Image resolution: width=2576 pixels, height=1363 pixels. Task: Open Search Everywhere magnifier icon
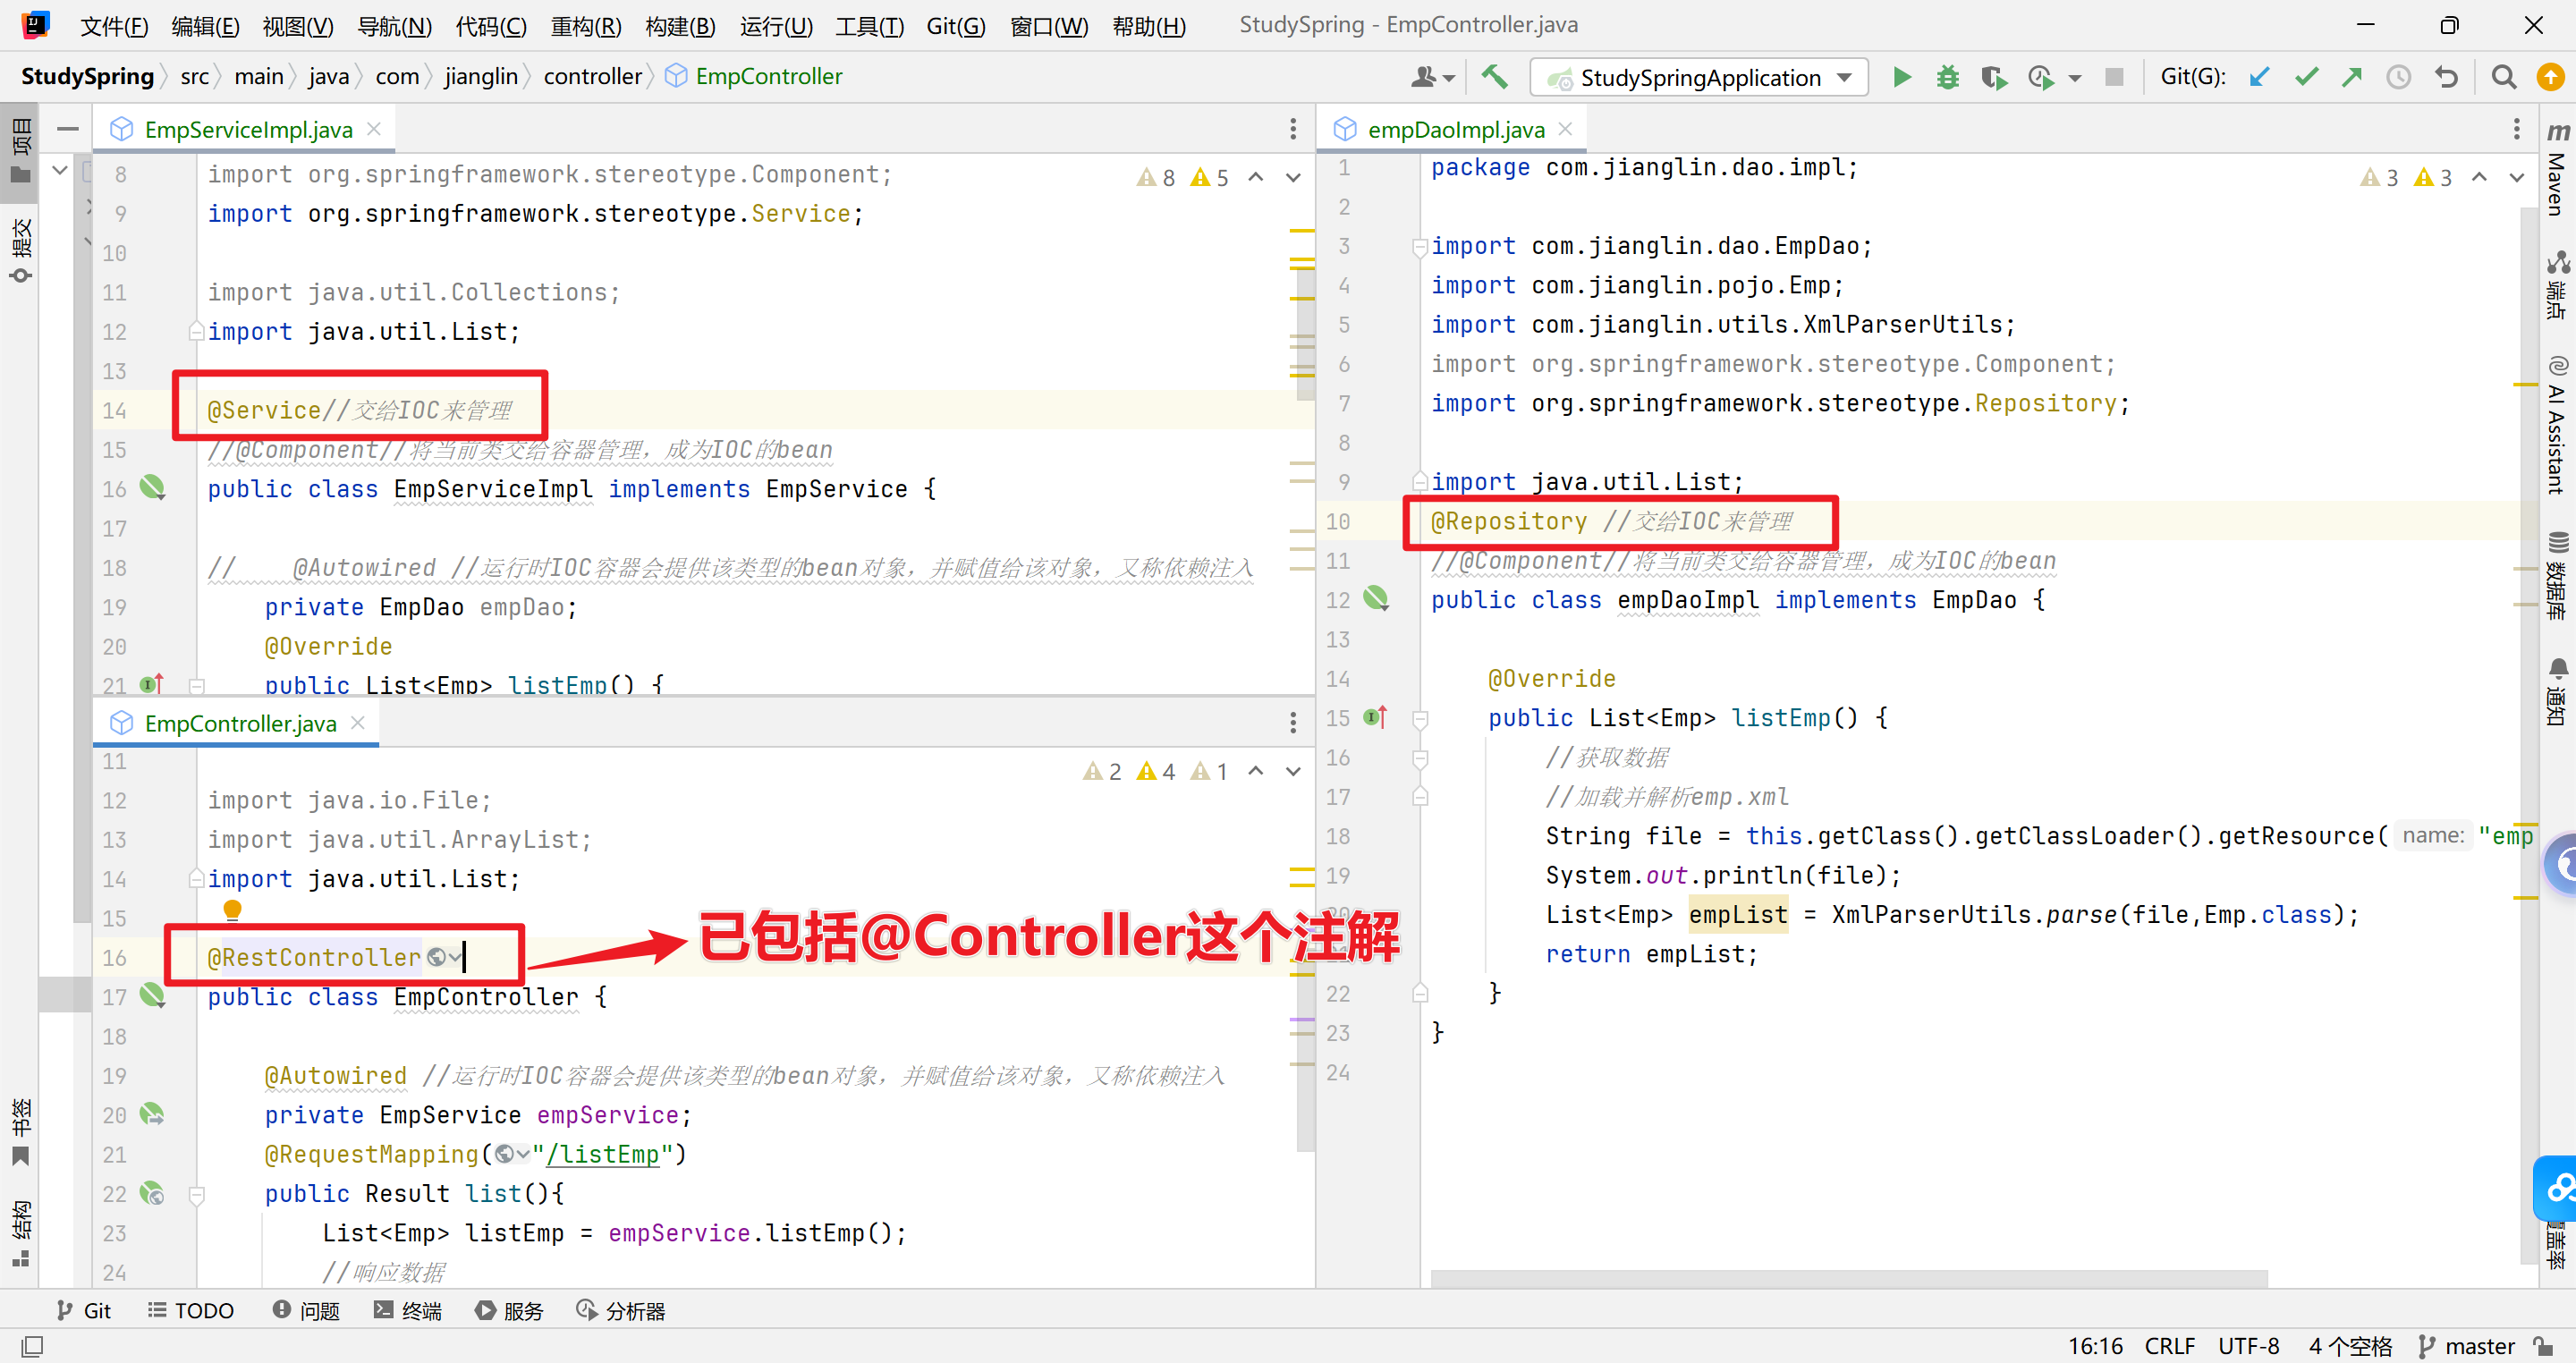point(2503,77)
